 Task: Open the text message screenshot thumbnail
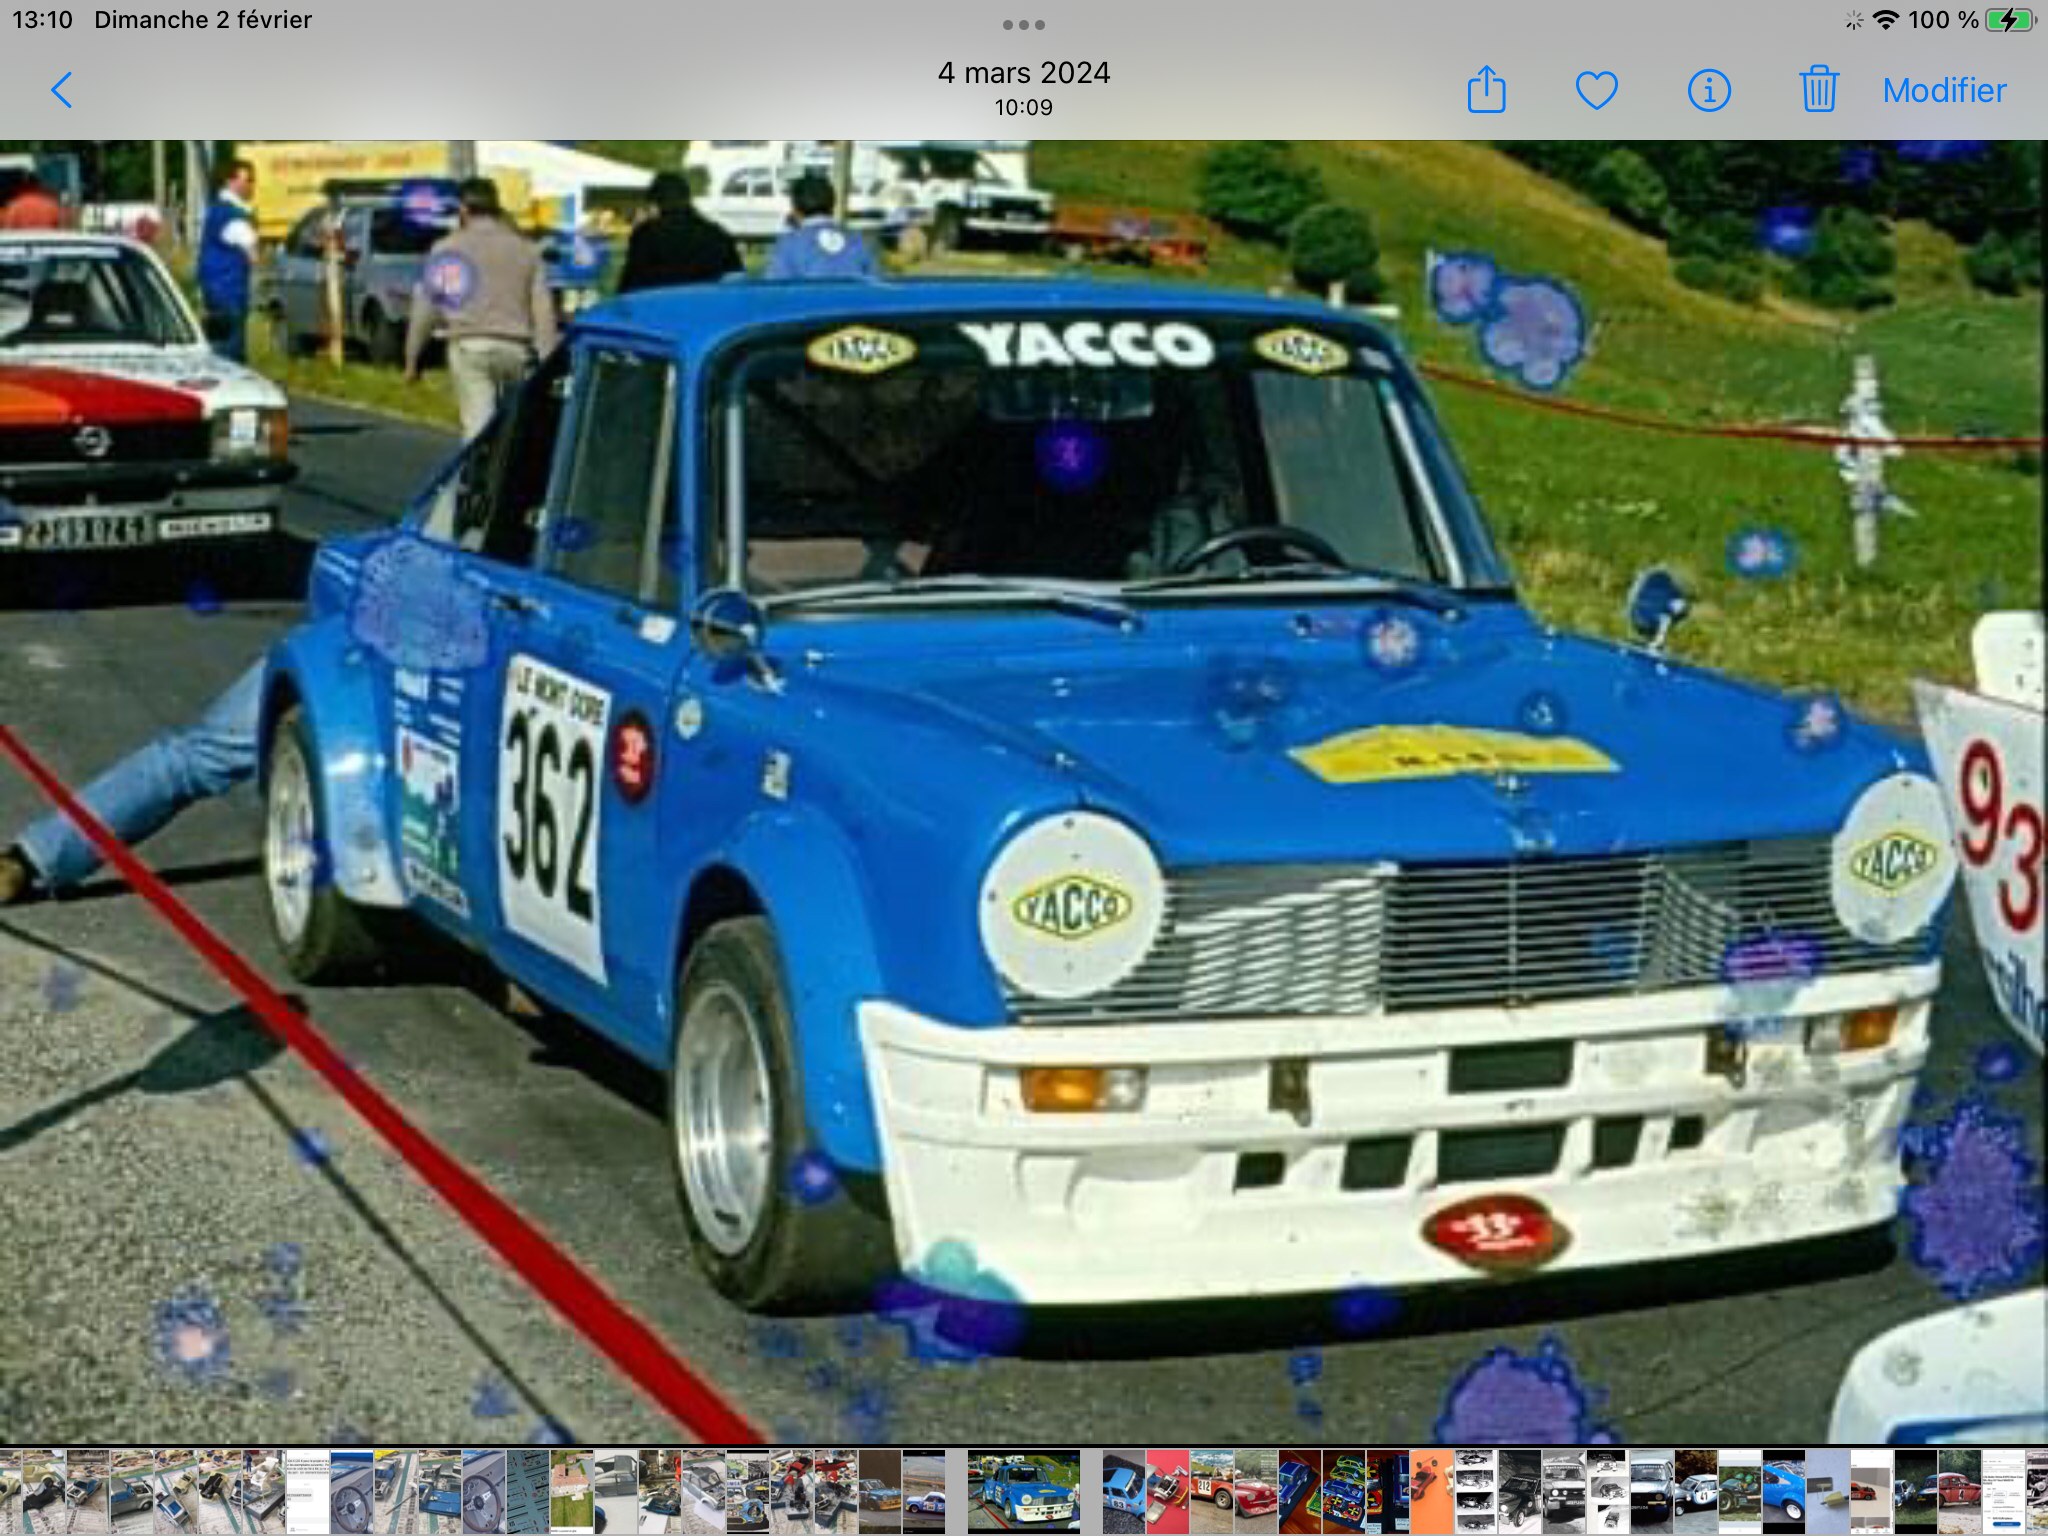pyautogui.click(x=308, y=1491)
